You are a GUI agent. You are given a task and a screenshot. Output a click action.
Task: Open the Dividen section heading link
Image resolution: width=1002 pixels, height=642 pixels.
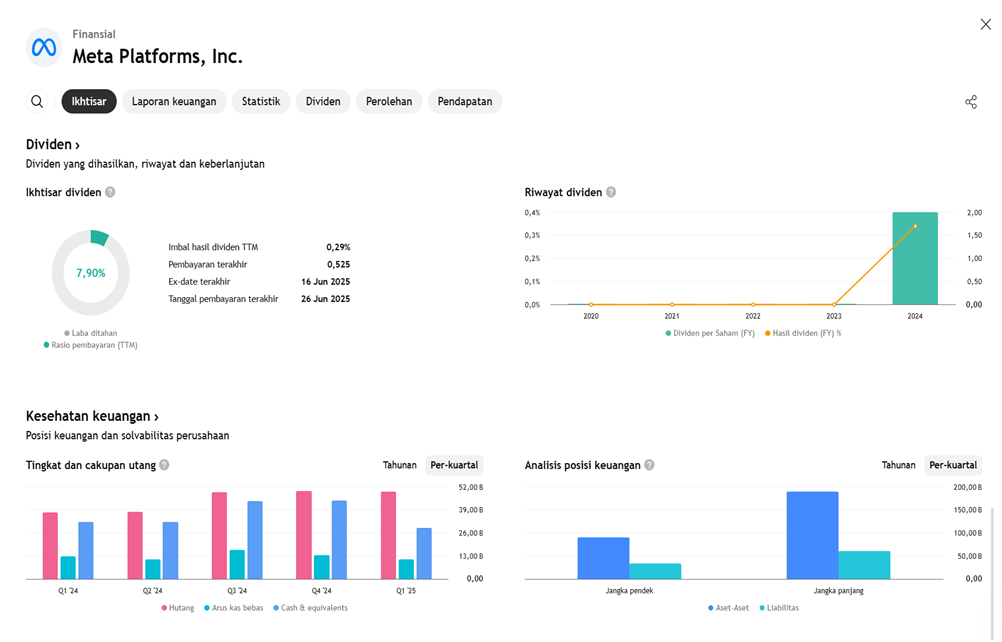pos(52,144)
